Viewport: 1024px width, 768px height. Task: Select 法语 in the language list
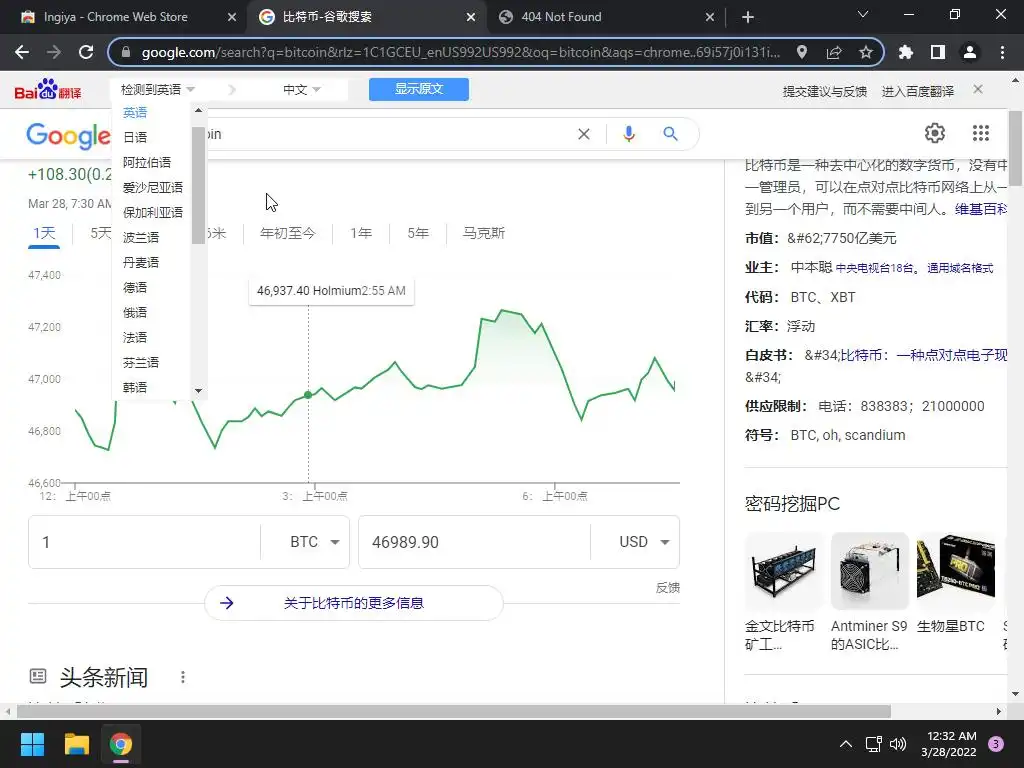point(135,337)
